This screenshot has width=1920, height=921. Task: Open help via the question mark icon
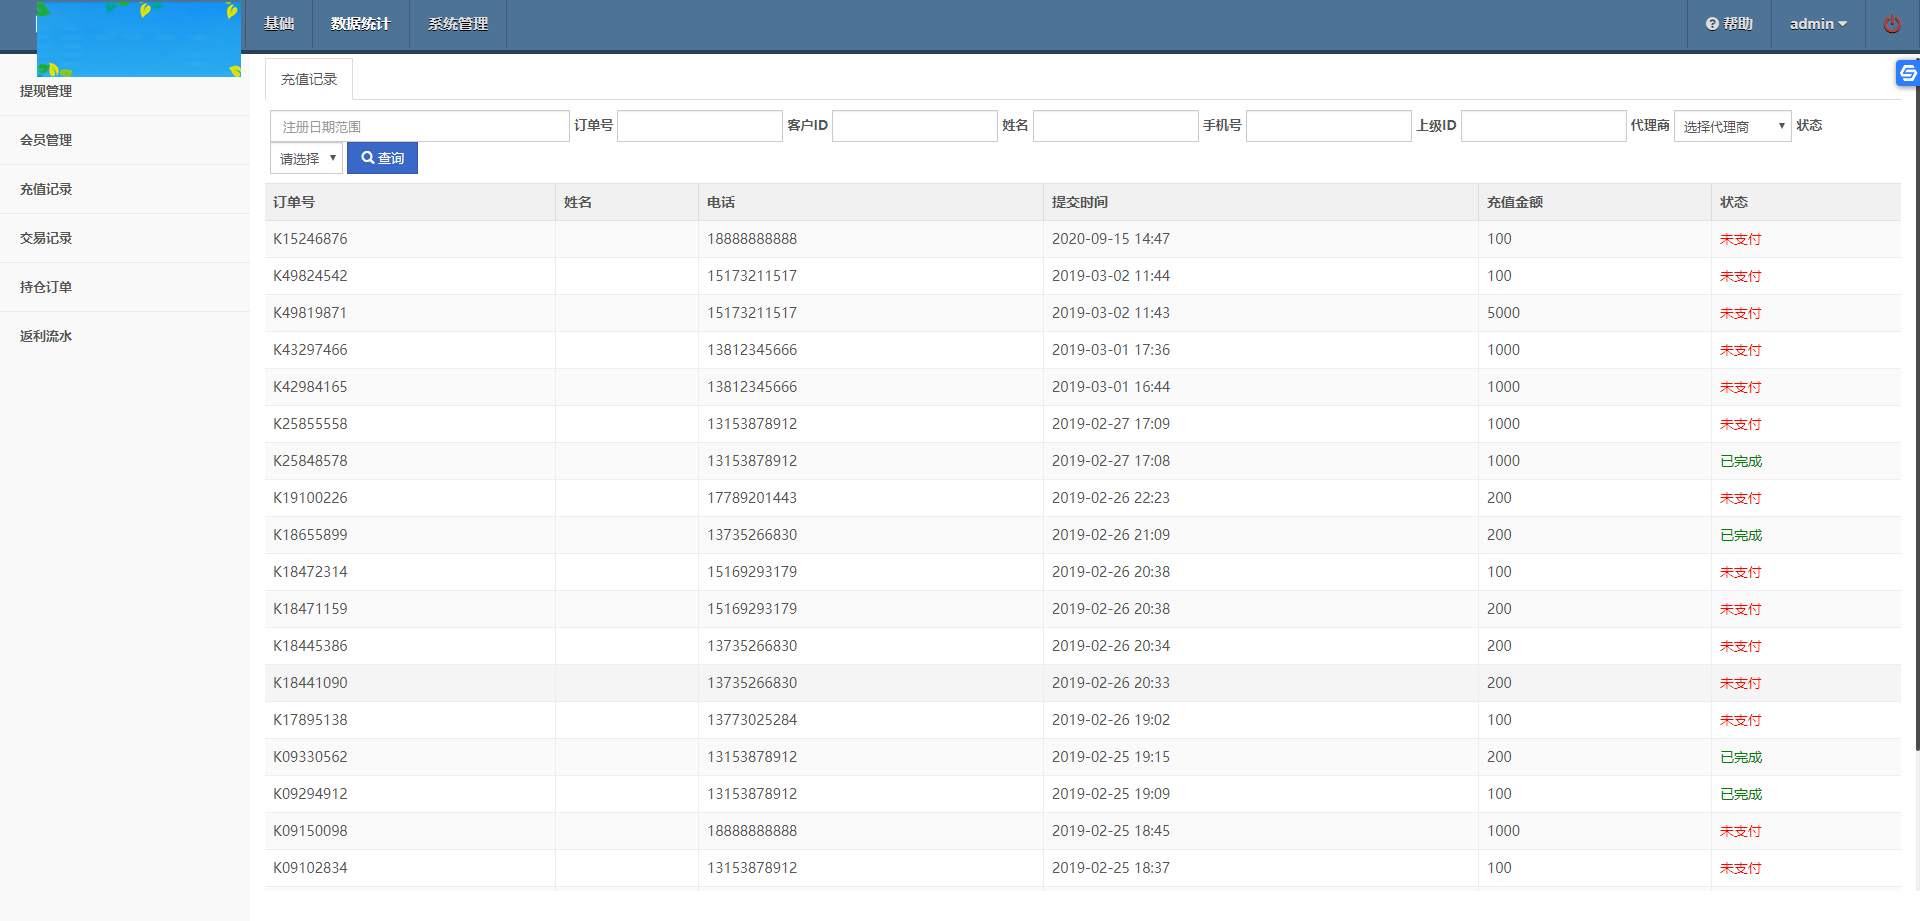[x=1712, y=23]
